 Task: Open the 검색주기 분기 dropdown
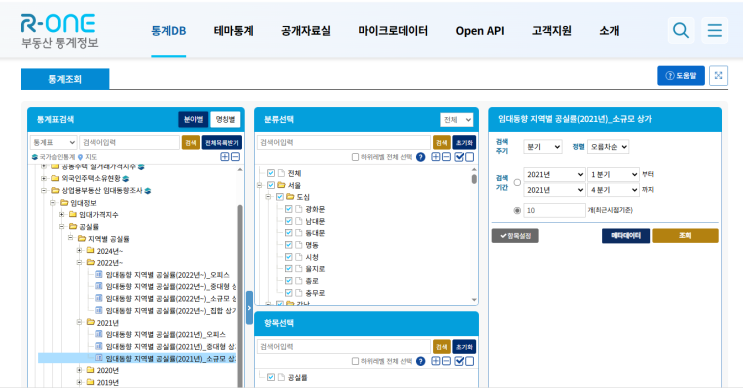pyautogui.click(x=543, y=147)
